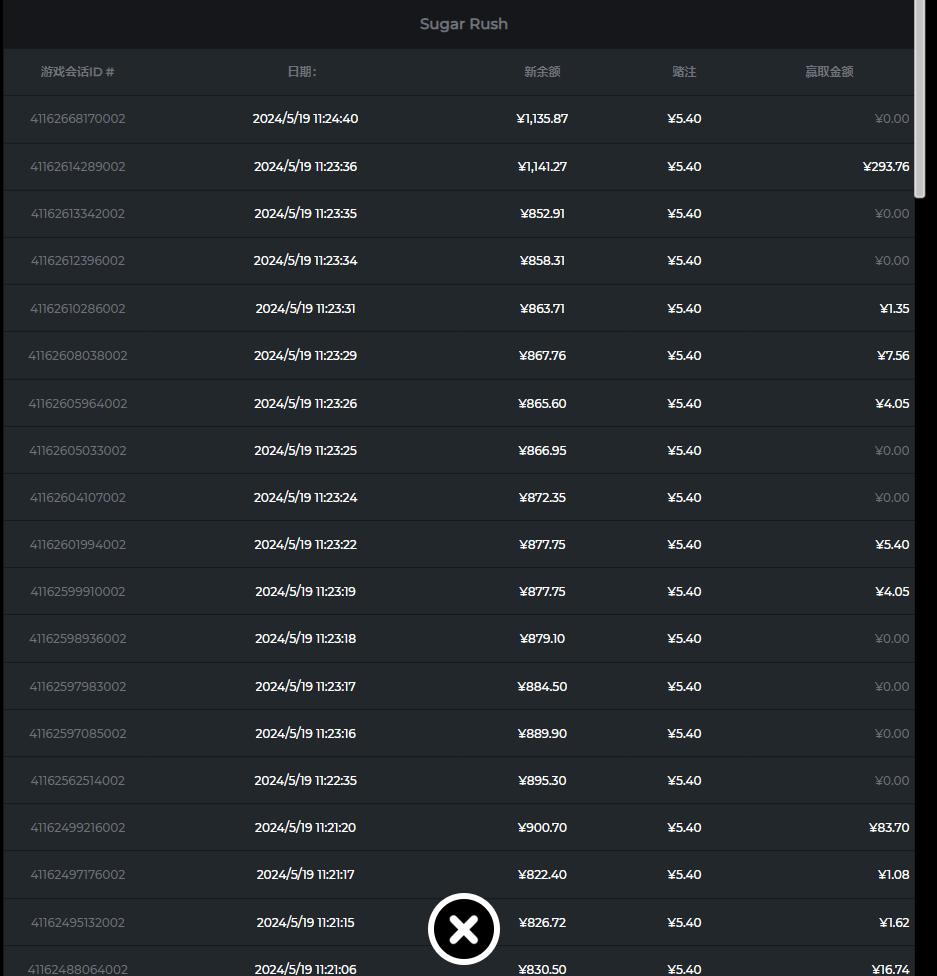Click the date 2024/5/19 11:24:40
Viewport: 937px width, 976px height.
(305, 118)
